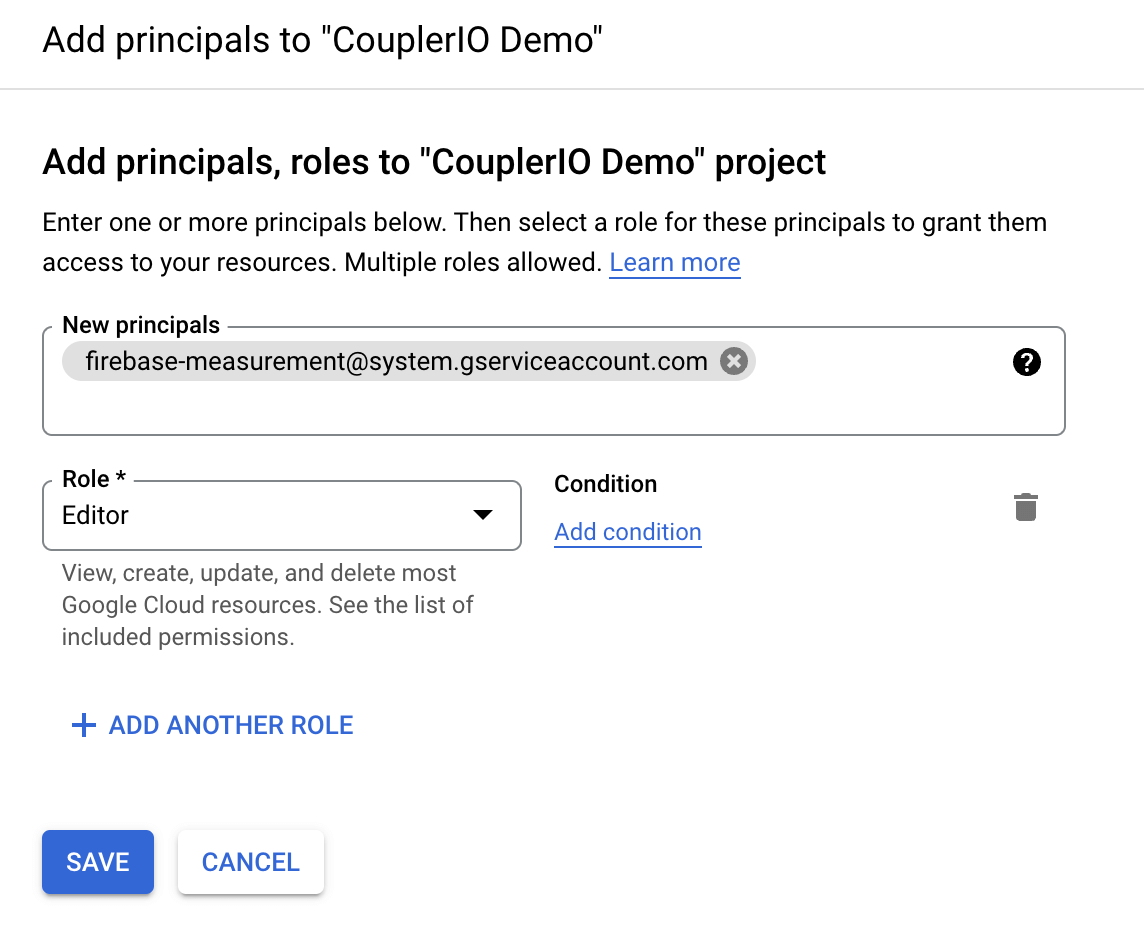This screenshot has width=1144, height=936.
Task: Click the "Add principals, roles" section heading
Action: tap(434, 161)
